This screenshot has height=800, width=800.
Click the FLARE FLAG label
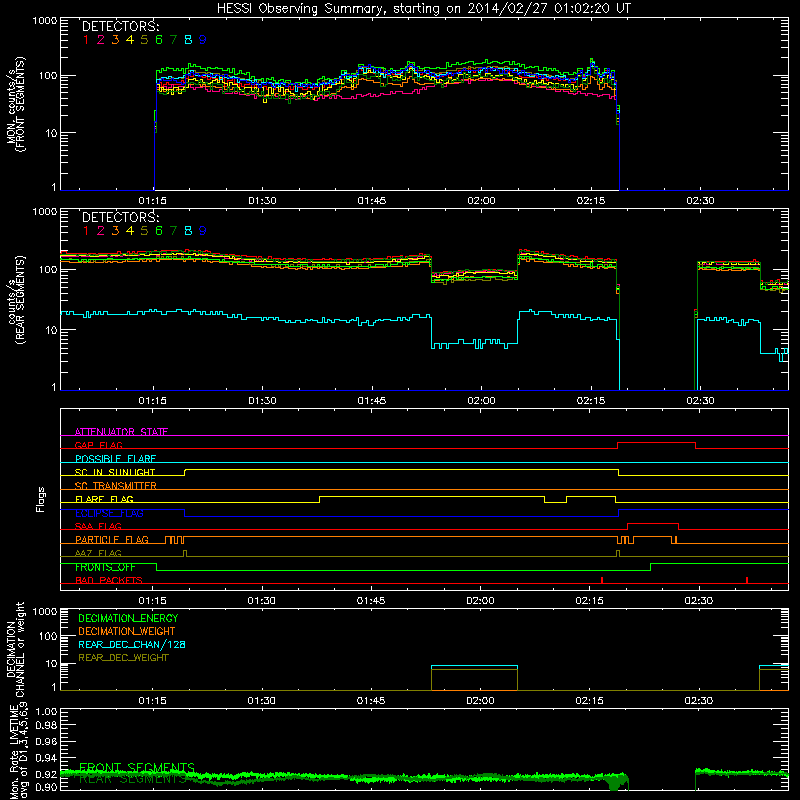pos(104,499)
